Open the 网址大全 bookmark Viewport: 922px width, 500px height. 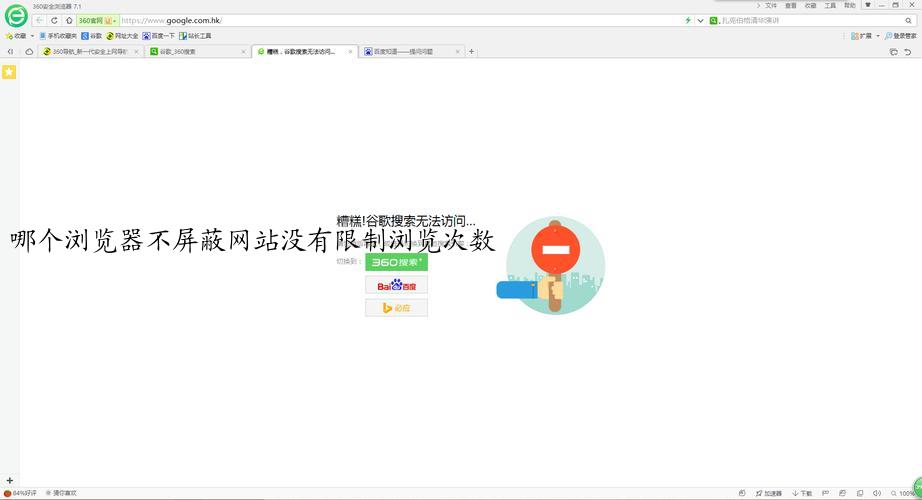[x=122, y=36]
